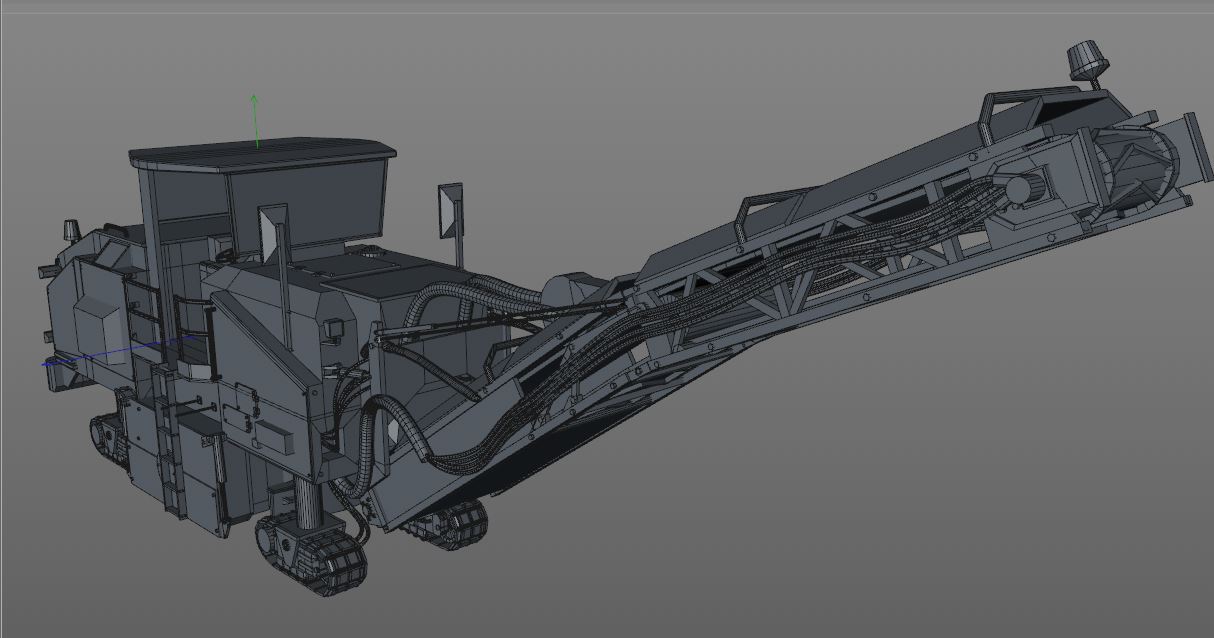Select the cabin roof canopy of the model
The image size is (1214, 638).
pyautogui.click(x=262, y=156)
